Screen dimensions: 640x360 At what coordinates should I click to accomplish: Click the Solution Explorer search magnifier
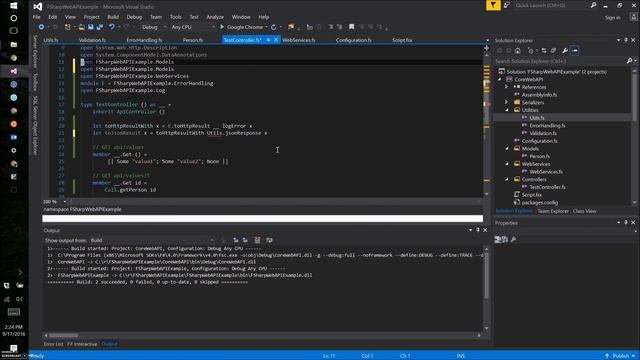coord(629,61)
